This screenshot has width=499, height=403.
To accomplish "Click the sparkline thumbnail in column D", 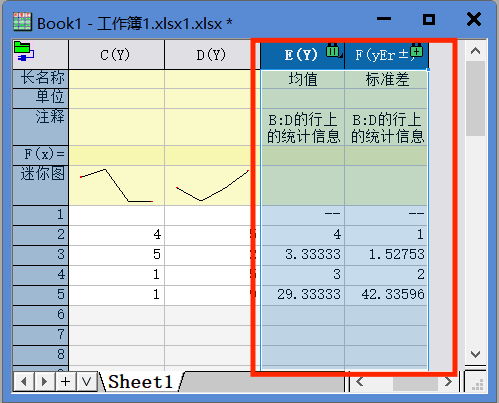I will [212, 185].
